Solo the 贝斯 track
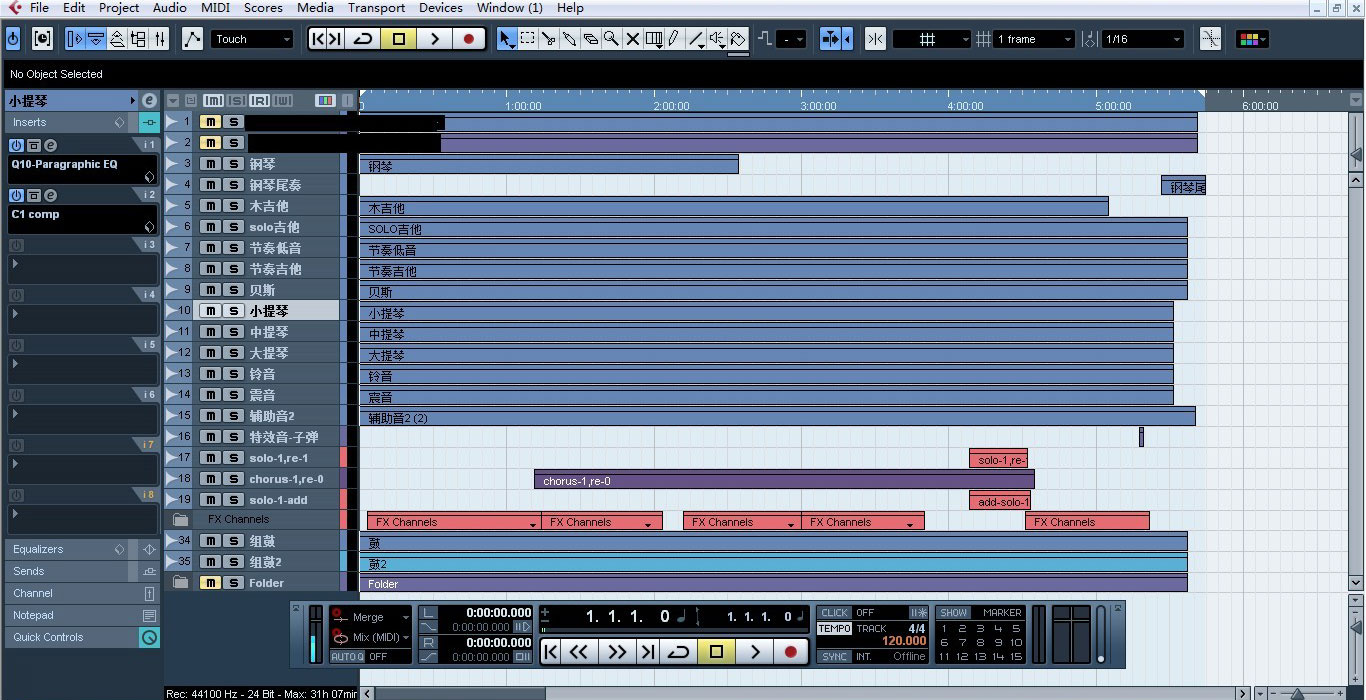Viewport: 1366px width, 700px height. pyautogui.click(x=233, y=290)
